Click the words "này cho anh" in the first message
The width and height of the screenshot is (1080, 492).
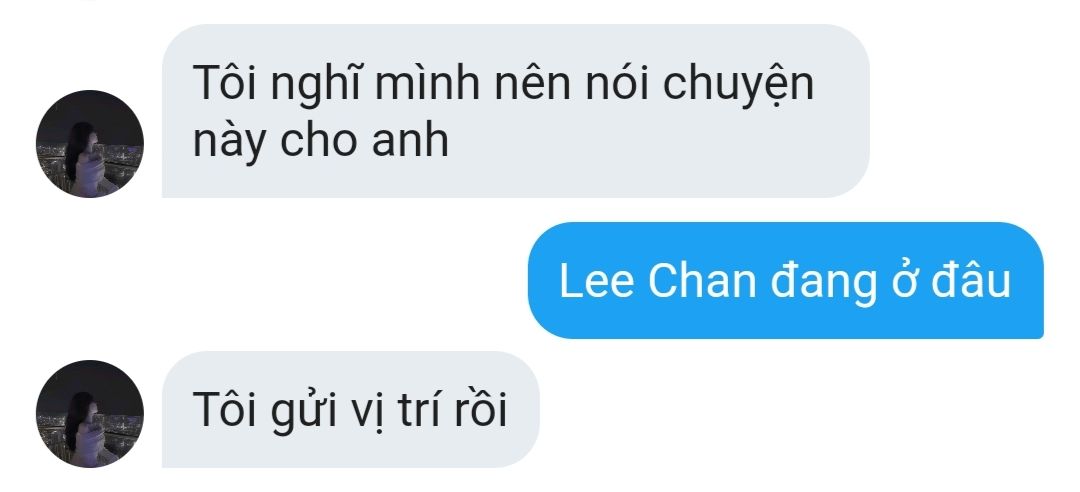click(x=320, y=141)
